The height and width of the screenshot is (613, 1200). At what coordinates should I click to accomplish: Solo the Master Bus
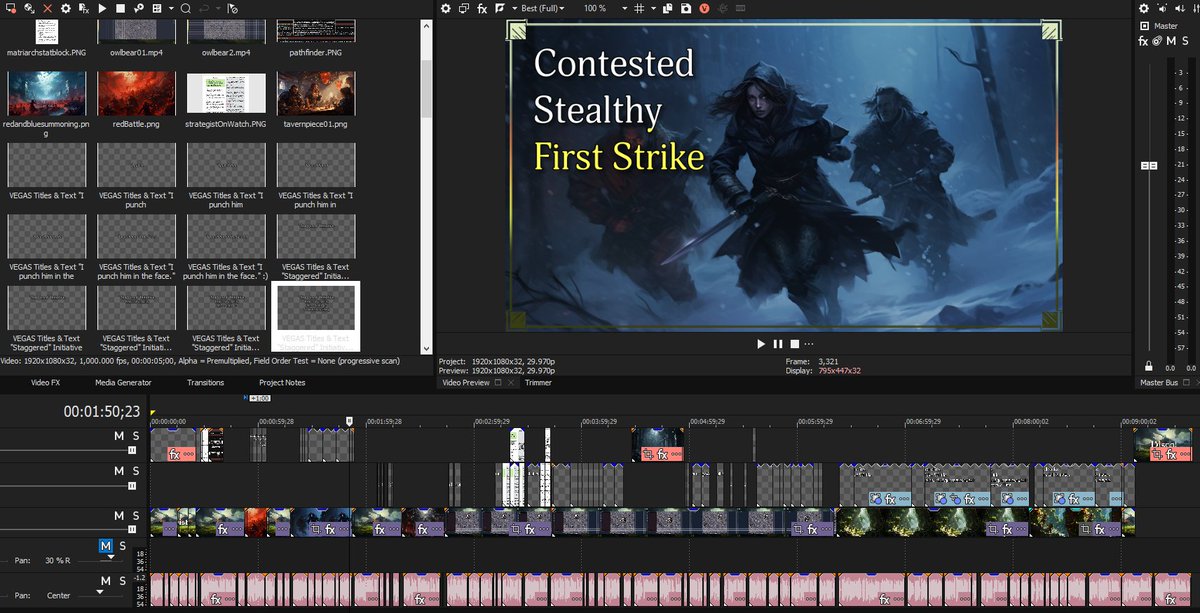(1185, 41)
